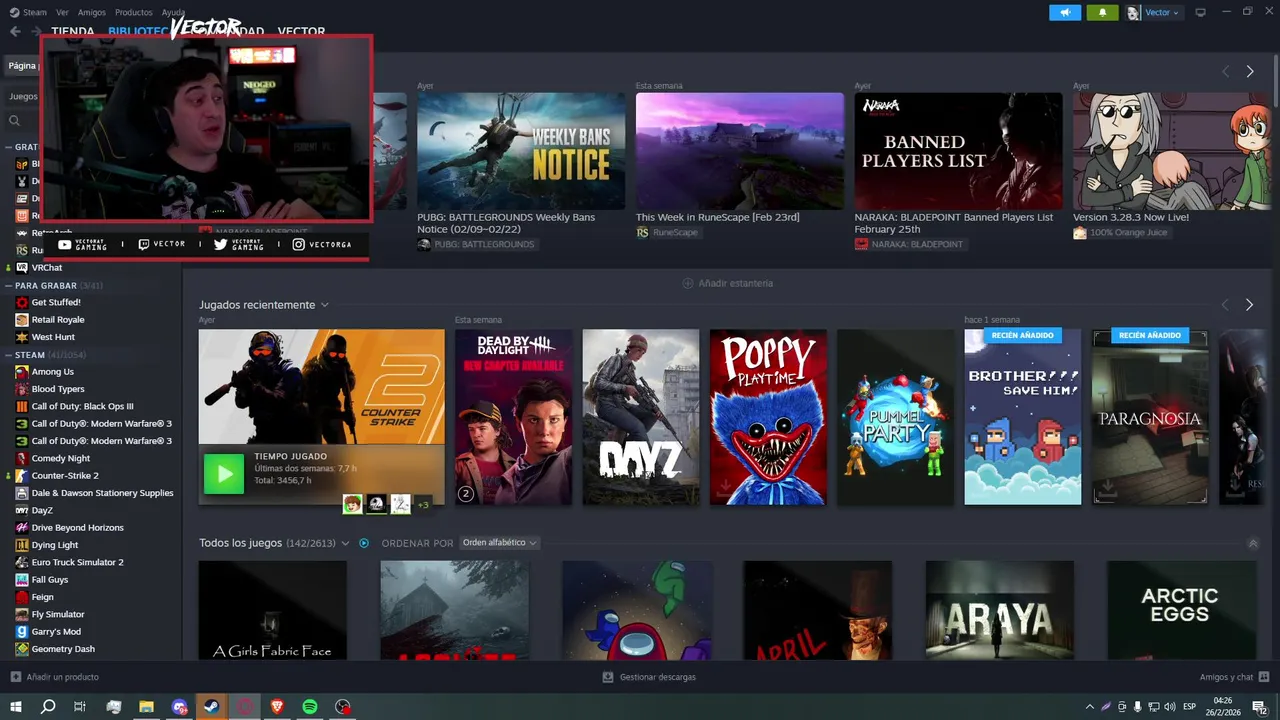Click the Geometry Dash sidebar icon

point(22,649)
